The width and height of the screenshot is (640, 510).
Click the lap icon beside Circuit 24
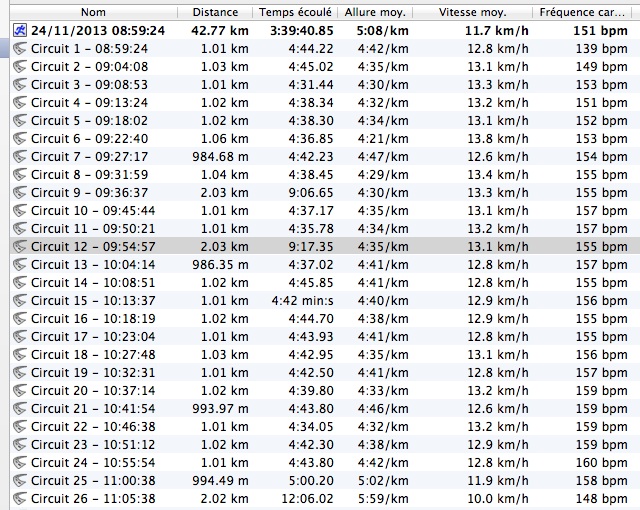pos(20,463)
